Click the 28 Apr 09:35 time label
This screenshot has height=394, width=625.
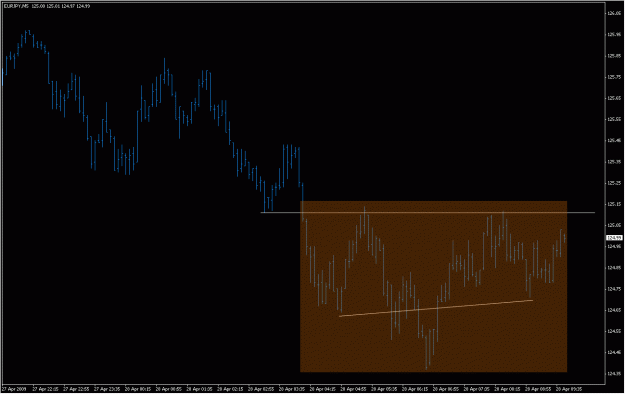570,389
